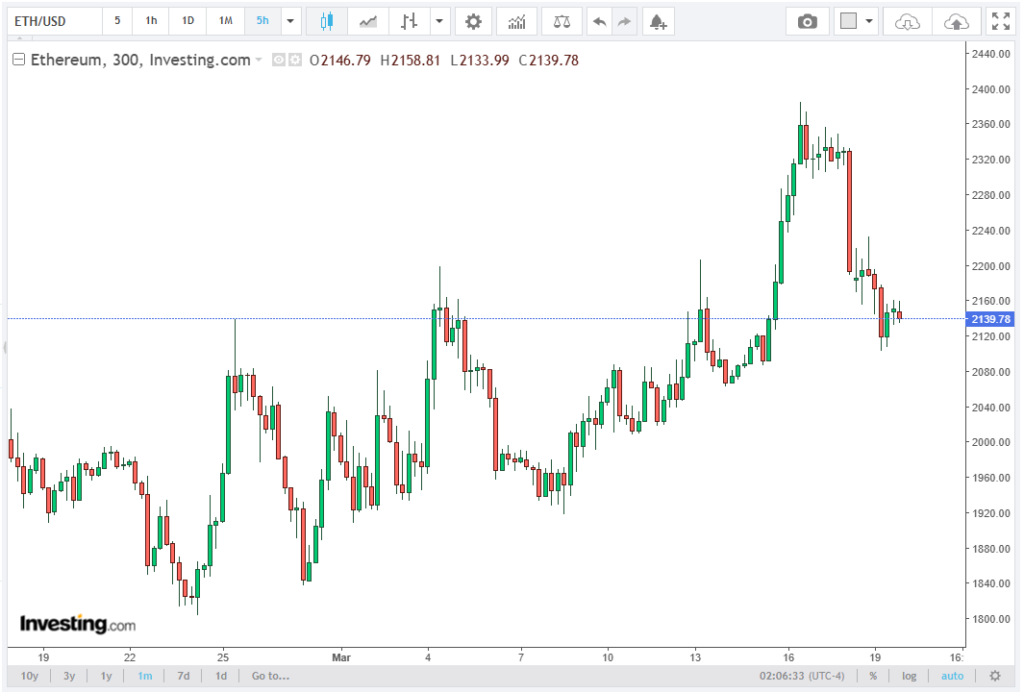Select the candlestick chart style icon
Image resolution: width=1024 pixels, height=693 pixels.
pos(325,21)
